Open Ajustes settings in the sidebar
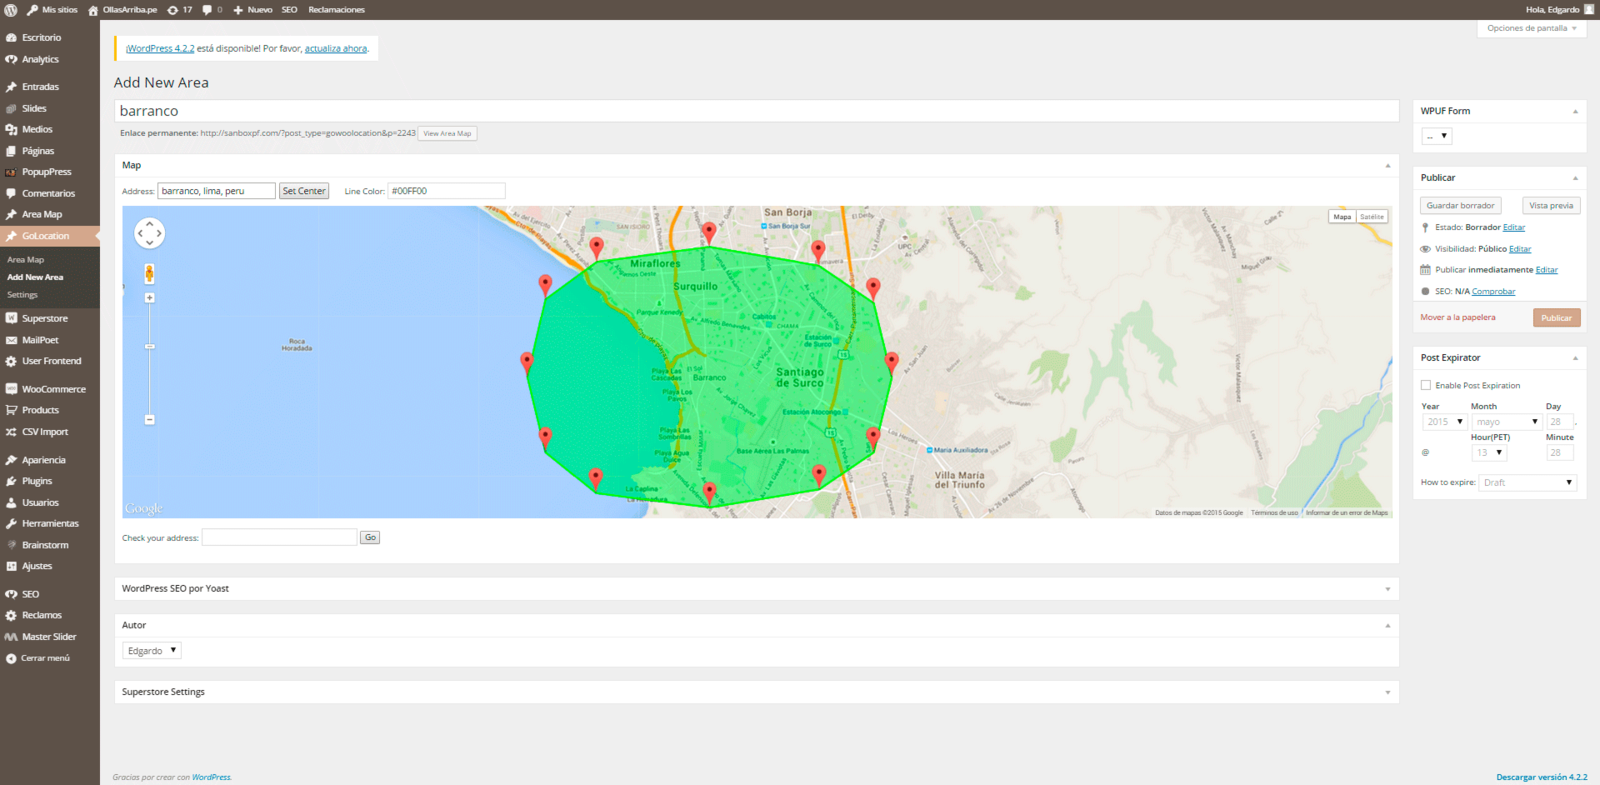 37,566
